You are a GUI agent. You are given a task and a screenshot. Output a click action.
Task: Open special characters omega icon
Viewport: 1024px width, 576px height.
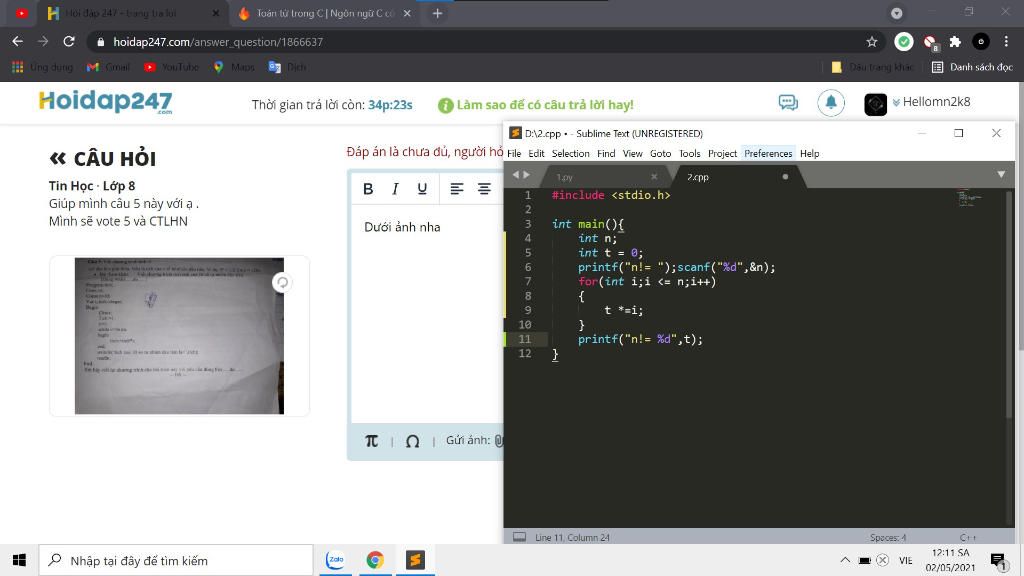pos(412,441)
